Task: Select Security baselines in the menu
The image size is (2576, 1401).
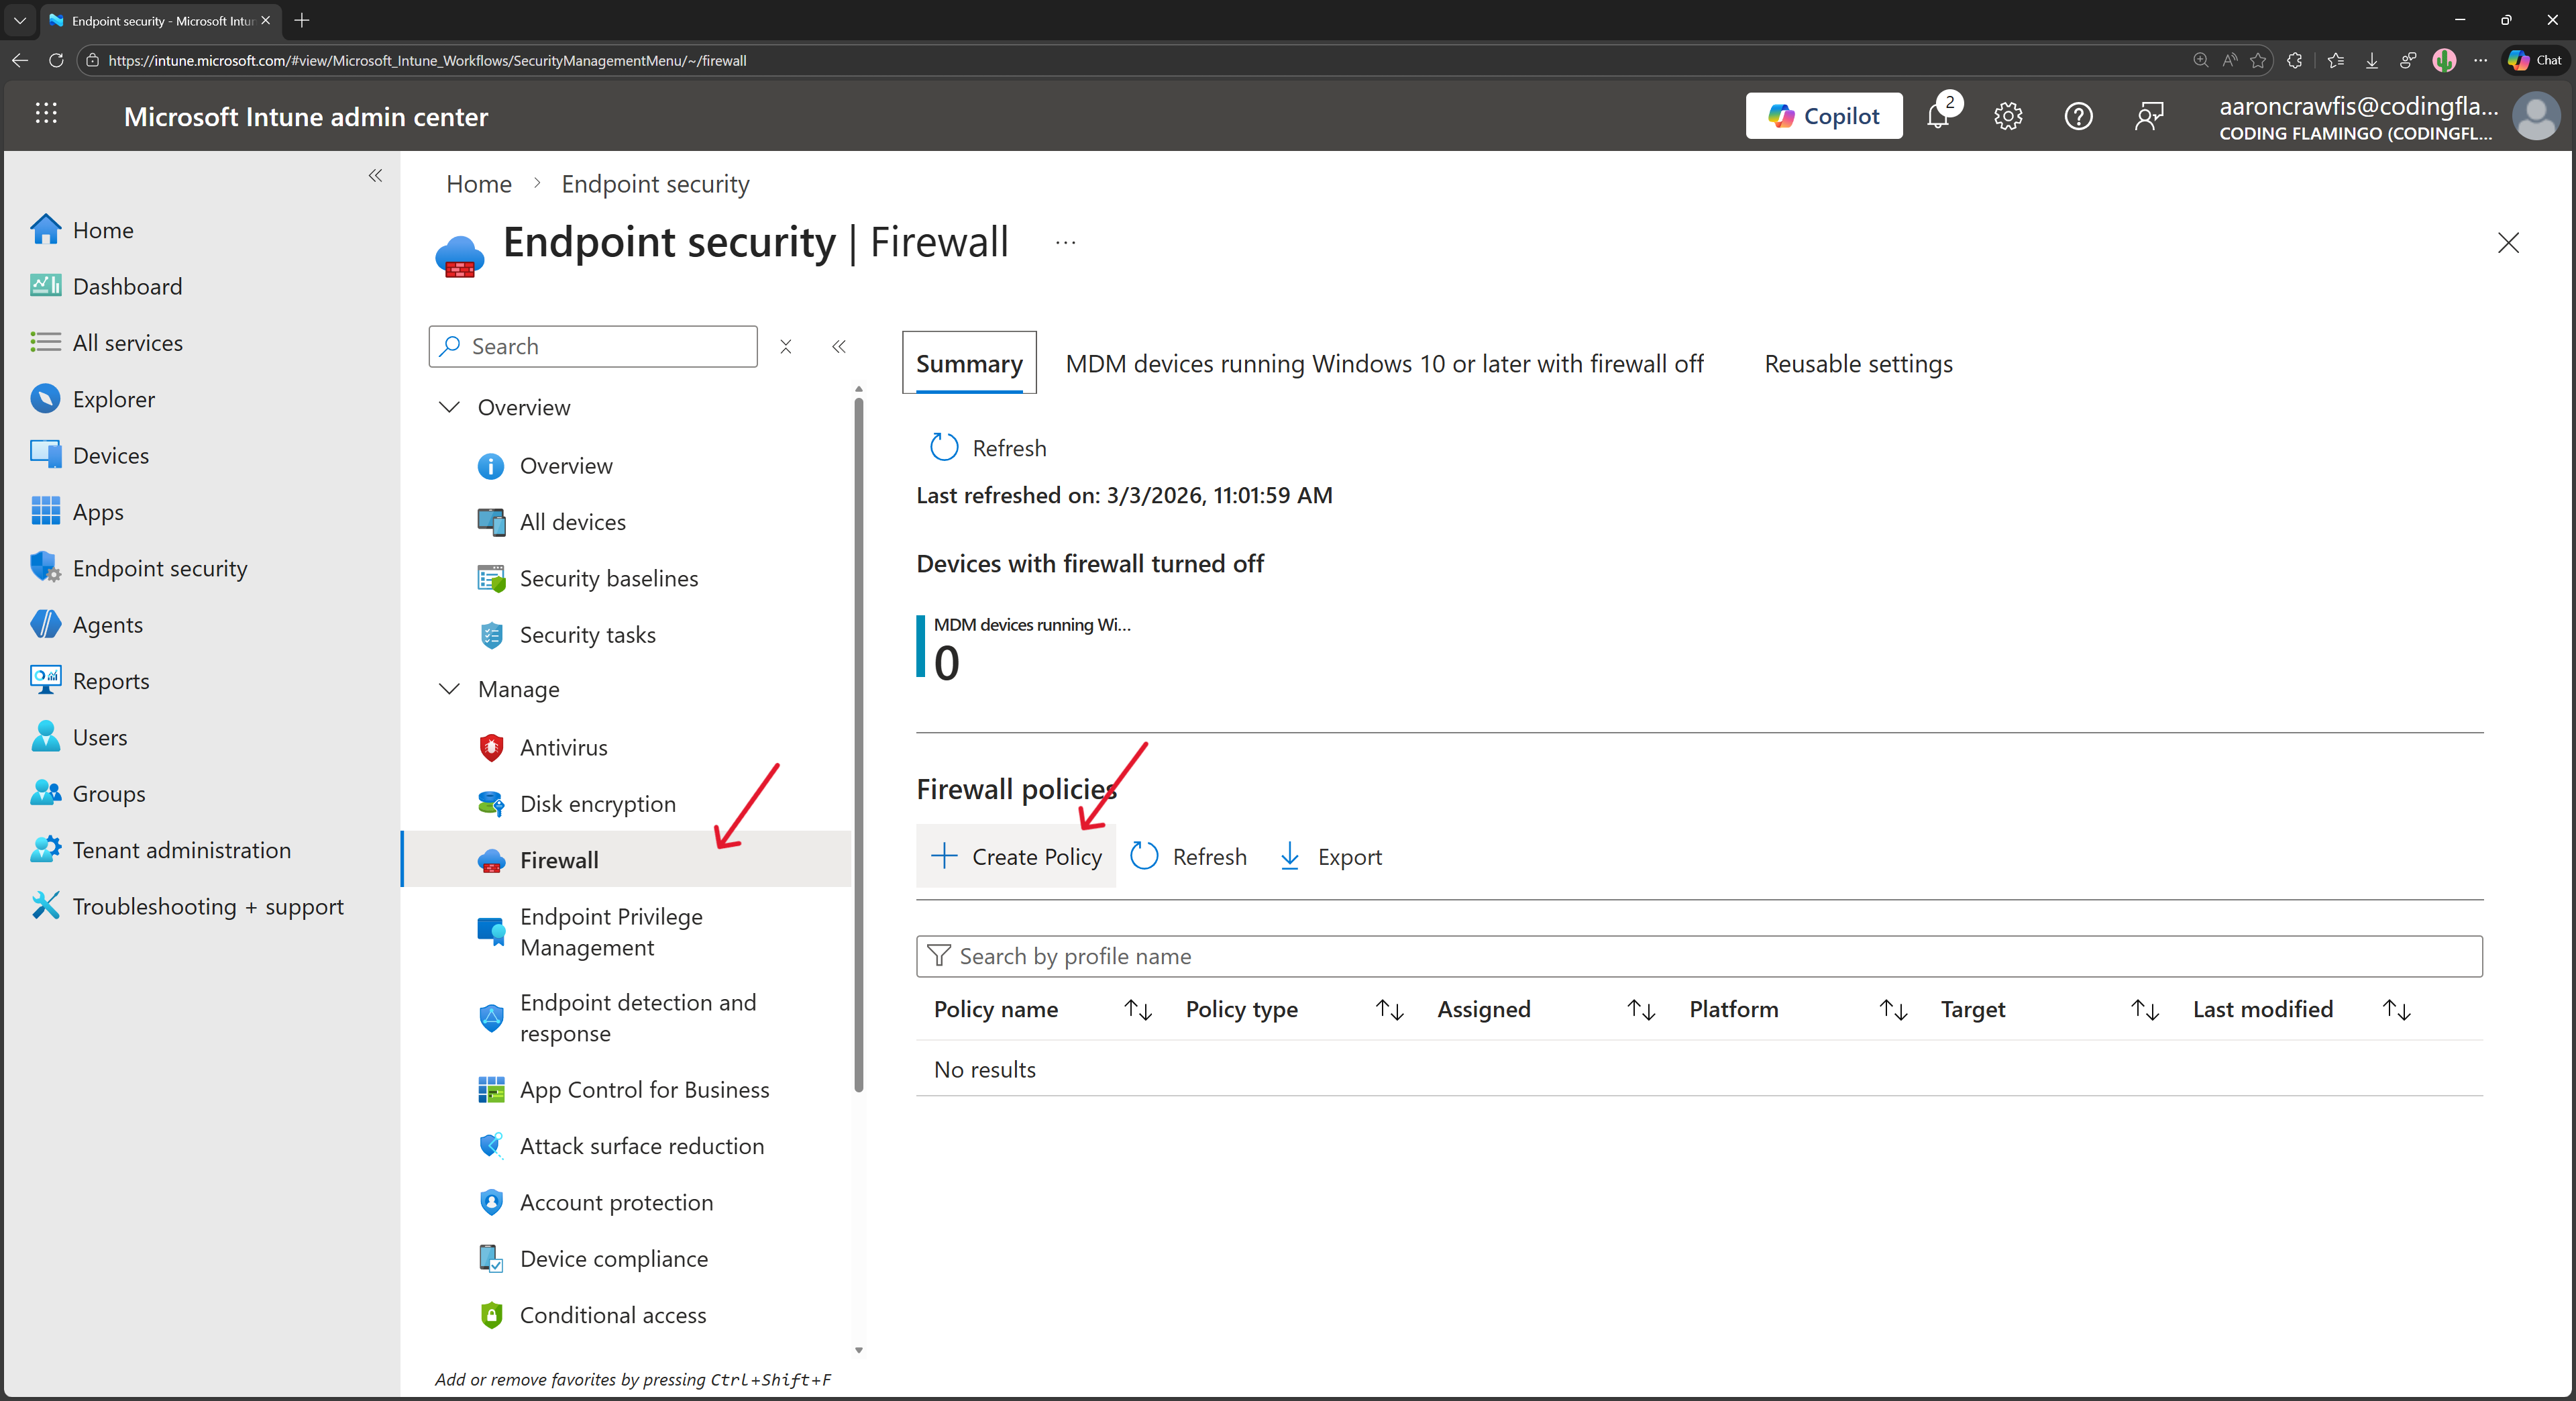Action: [608, 578]
